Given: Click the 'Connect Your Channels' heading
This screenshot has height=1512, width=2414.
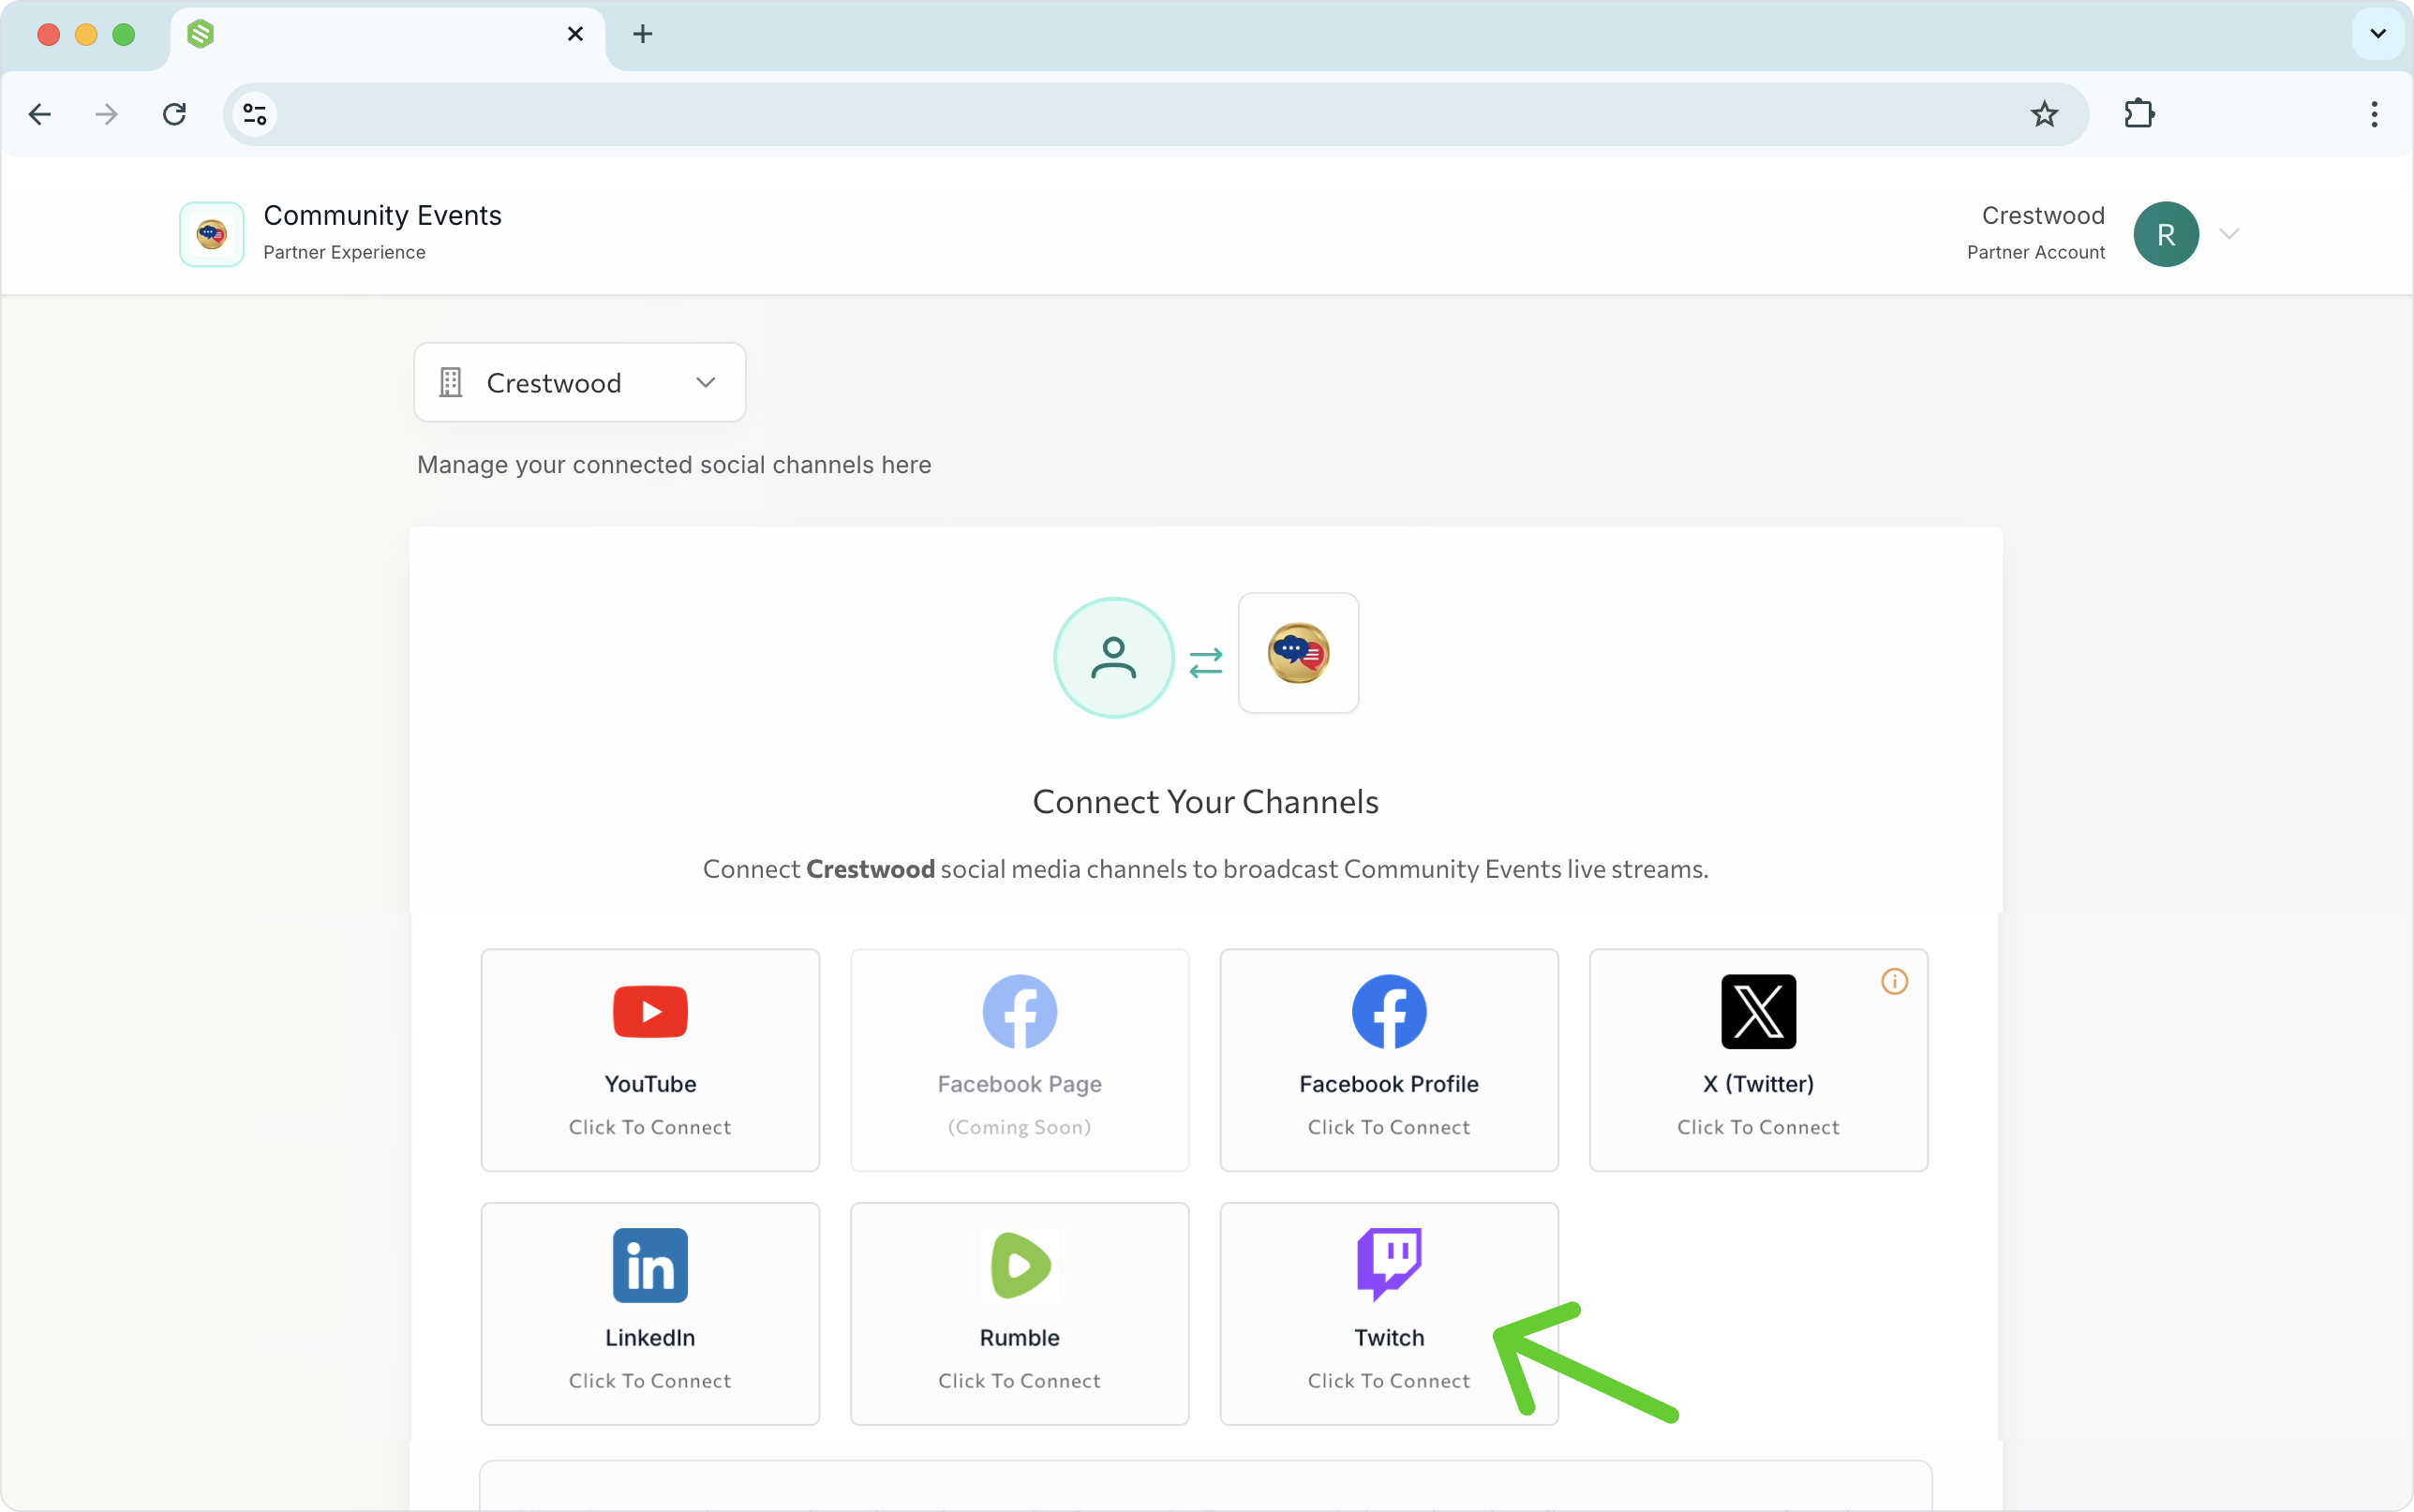Looking at the screenshot, I should pyautogui.click(x=1205, y=801).
